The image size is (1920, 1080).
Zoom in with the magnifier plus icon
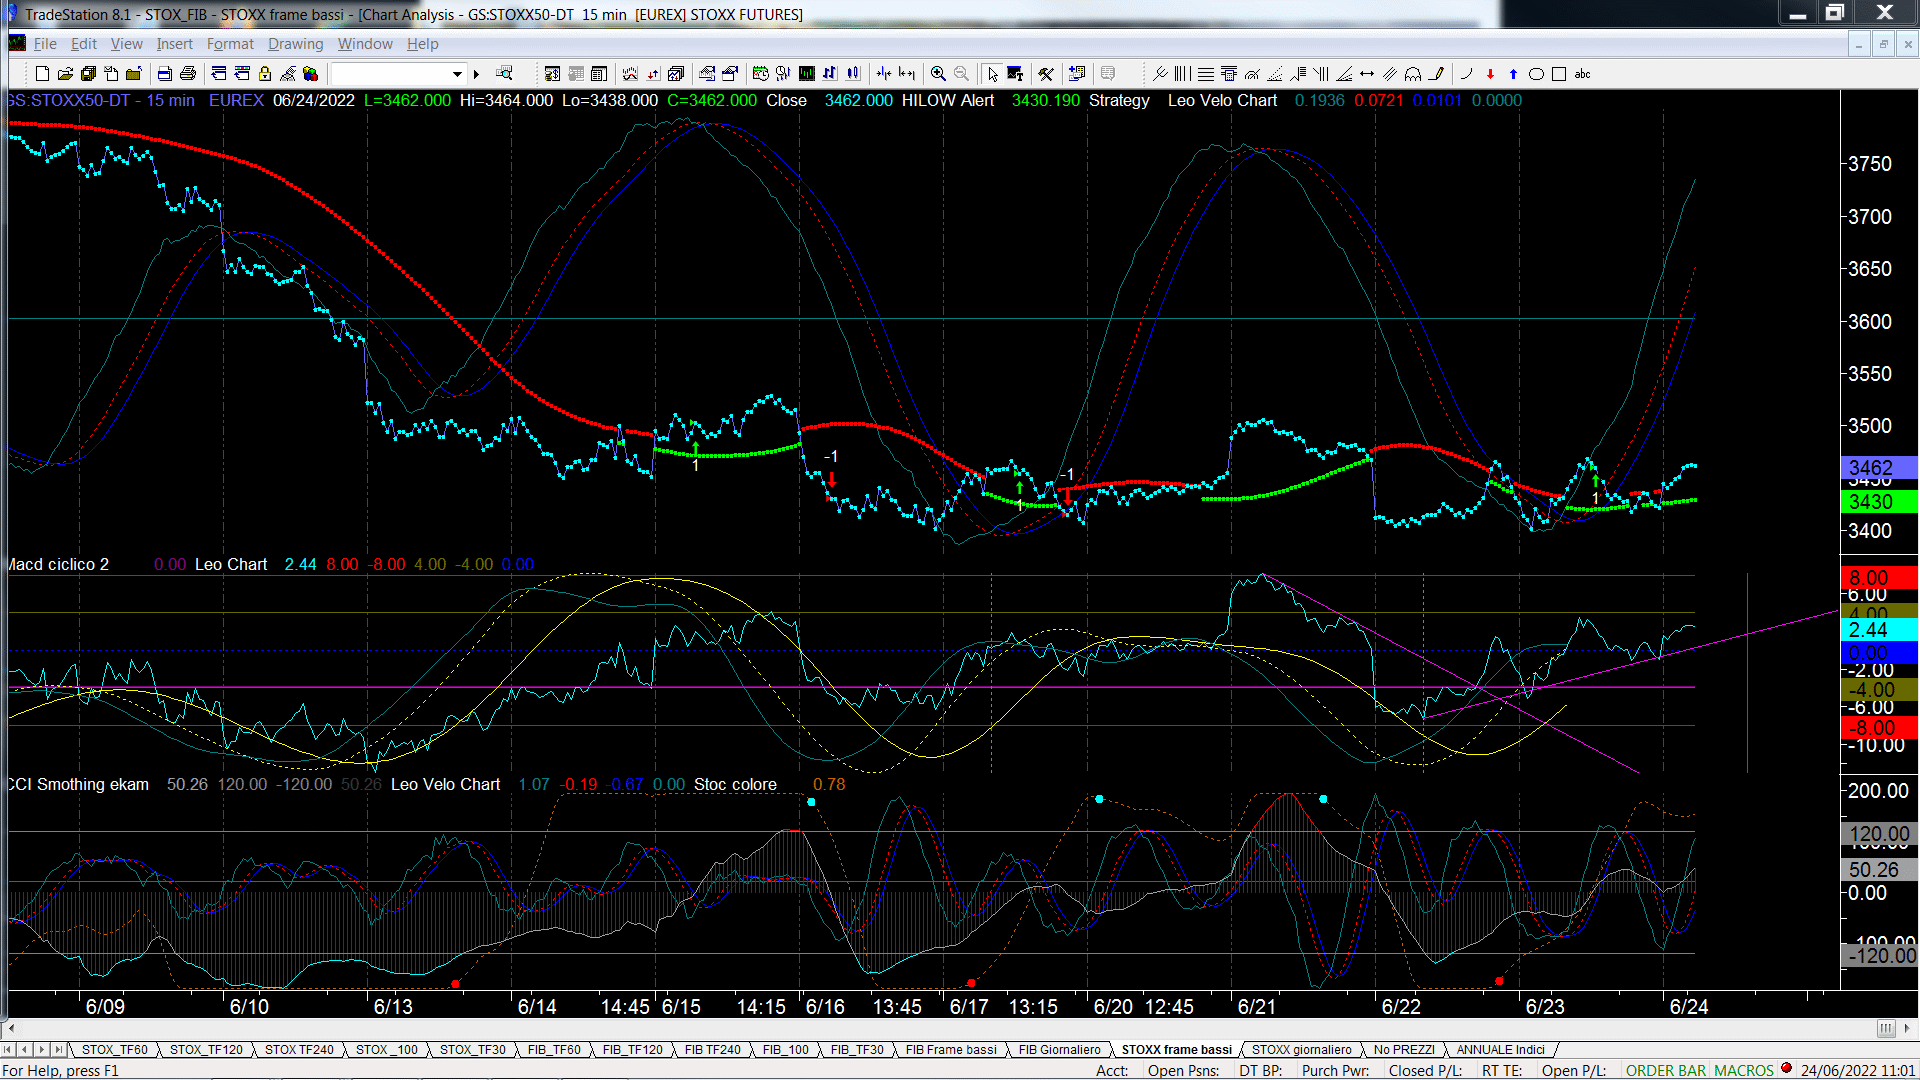click(938, 74)
